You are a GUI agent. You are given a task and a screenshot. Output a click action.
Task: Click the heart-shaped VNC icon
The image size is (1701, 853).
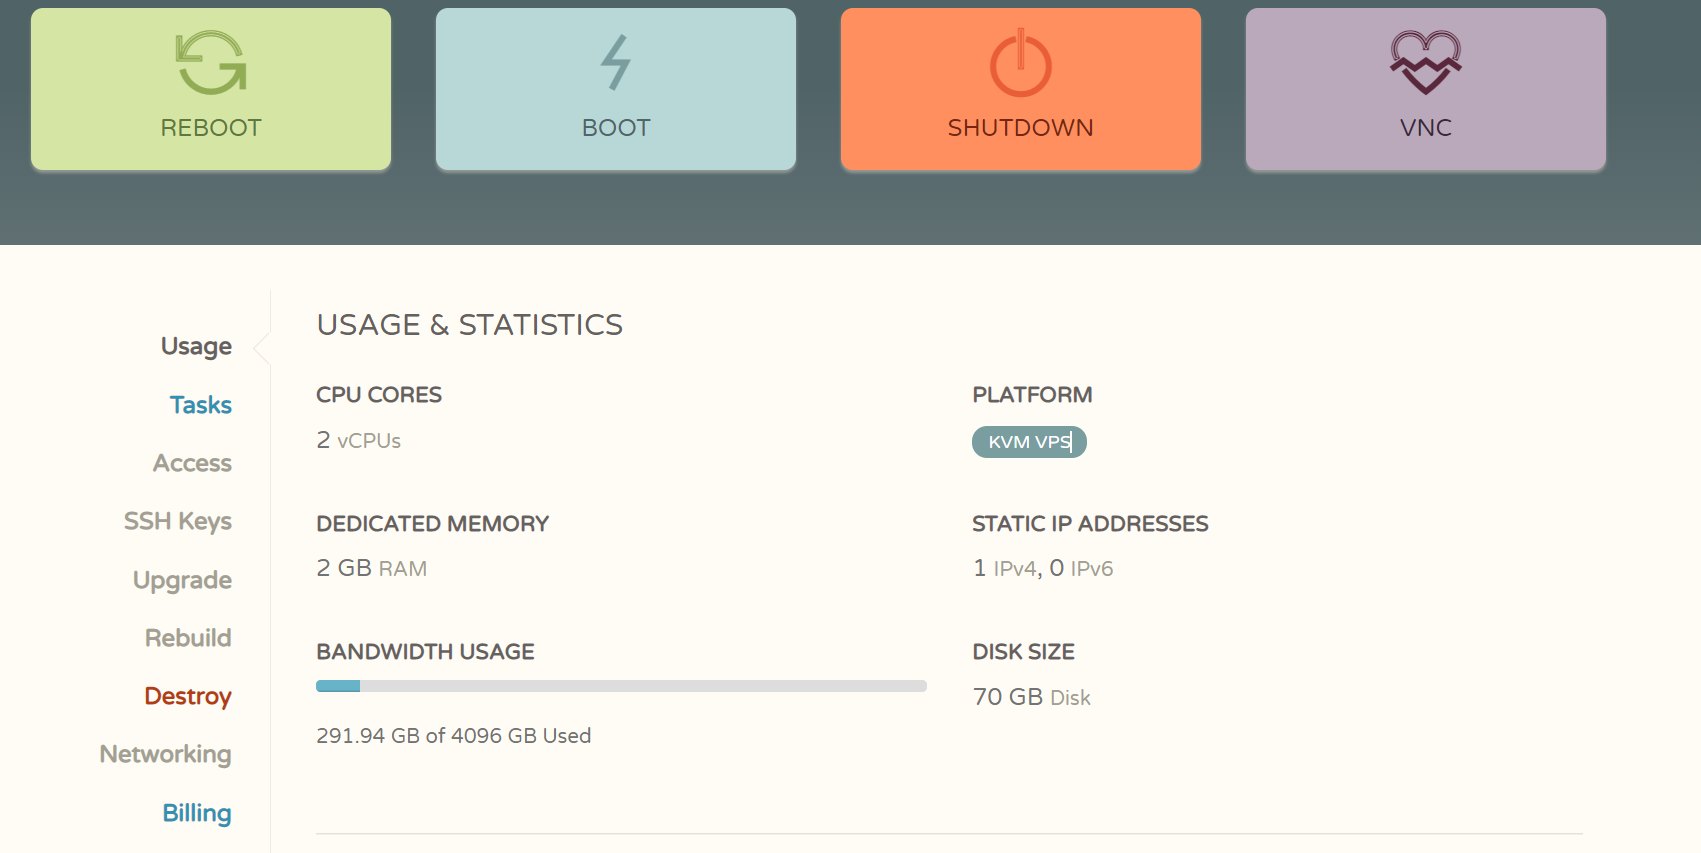pos(1425,62)
